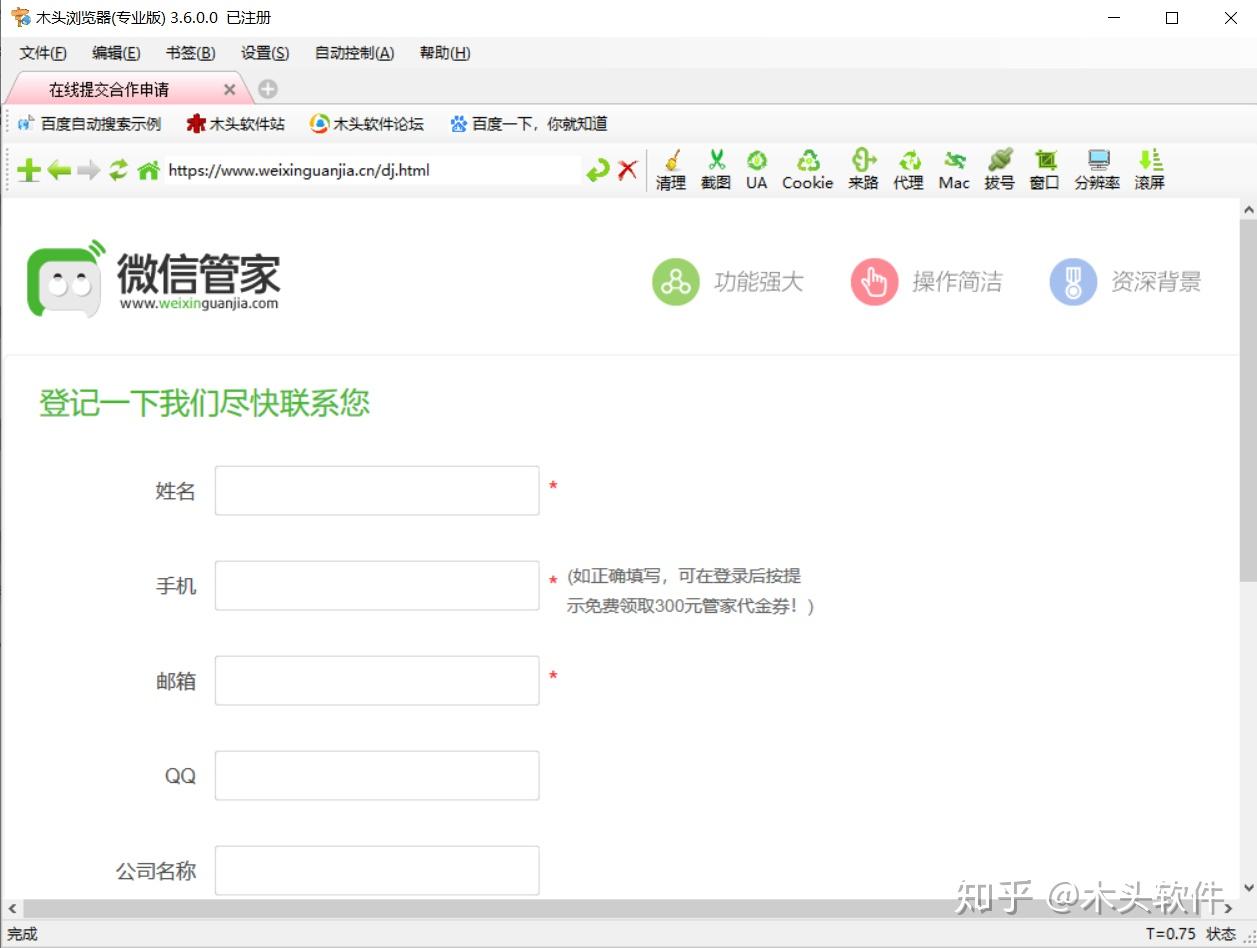Click the 操作简洁 pink hand icon
This screenshot has height=948, width=1257.
click(x=874, y=282)
